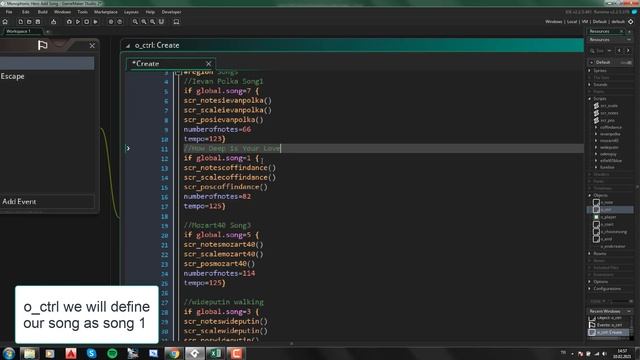Open target Windows Local VM settings

tap(585, 22)
